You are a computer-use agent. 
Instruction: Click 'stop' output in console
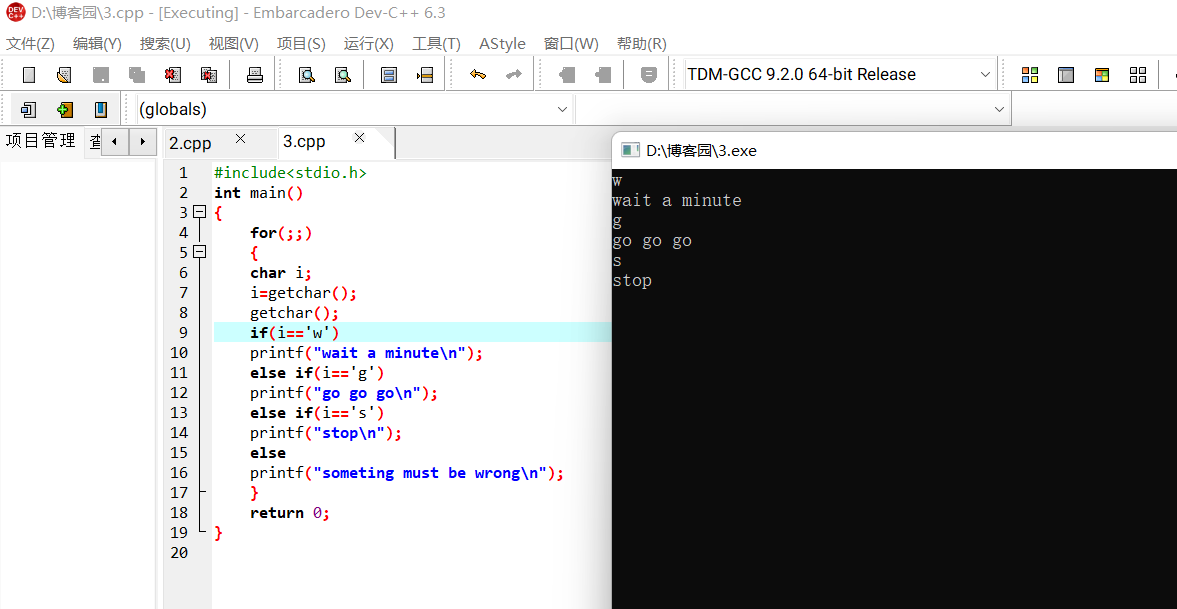pyautogui.click(x=632, y=282)
